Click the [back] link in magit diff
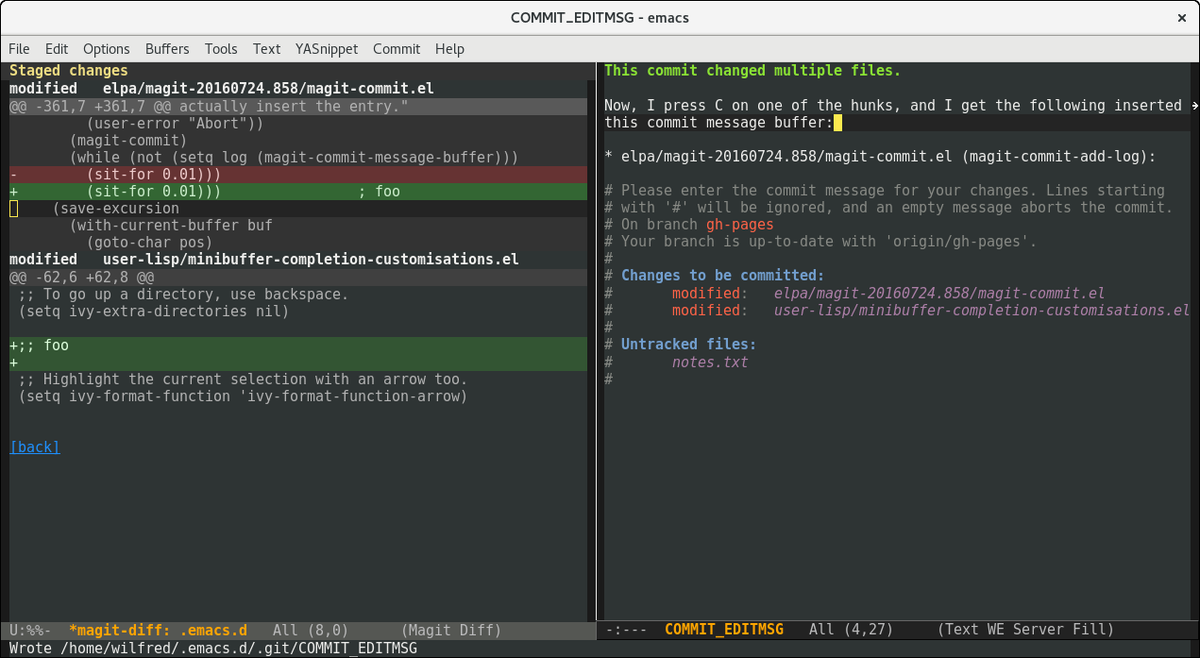Screen dimensions: 1200x658 tap(34, 447)
